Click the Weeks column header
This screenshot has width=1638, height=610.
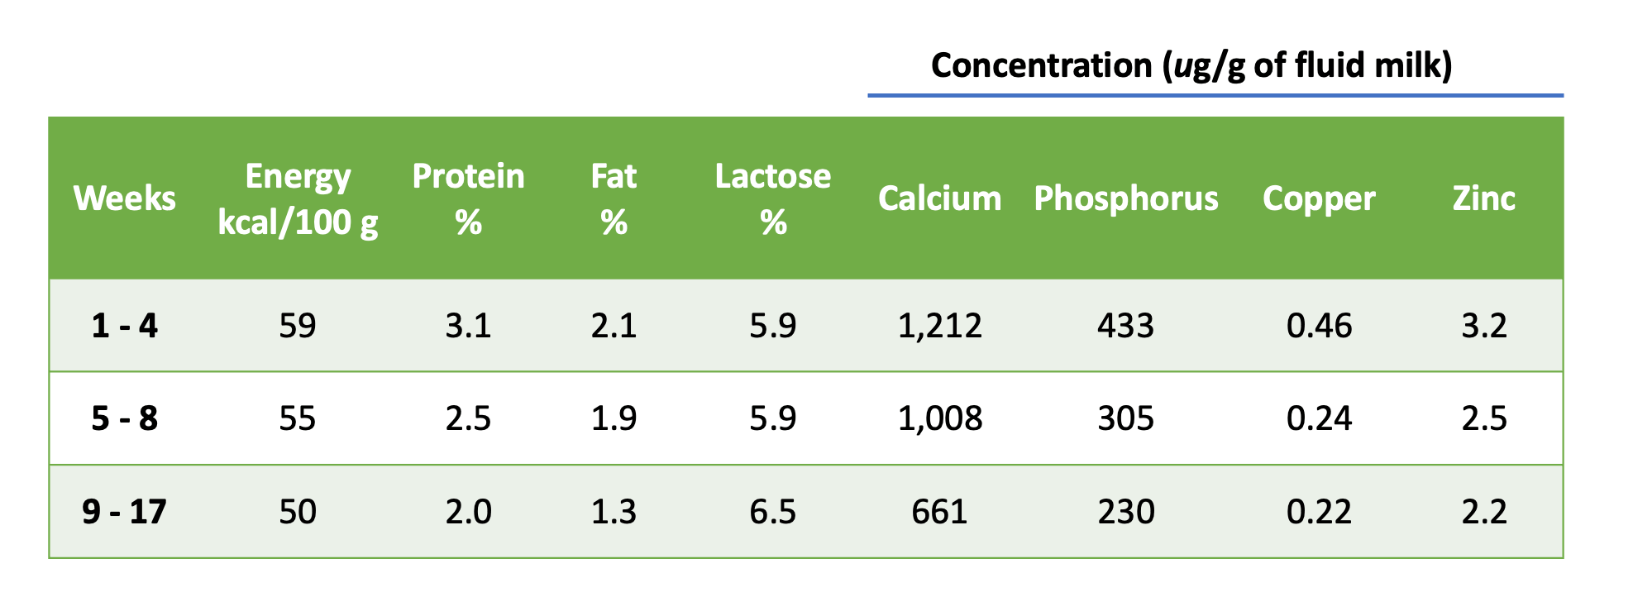(124, 198)
